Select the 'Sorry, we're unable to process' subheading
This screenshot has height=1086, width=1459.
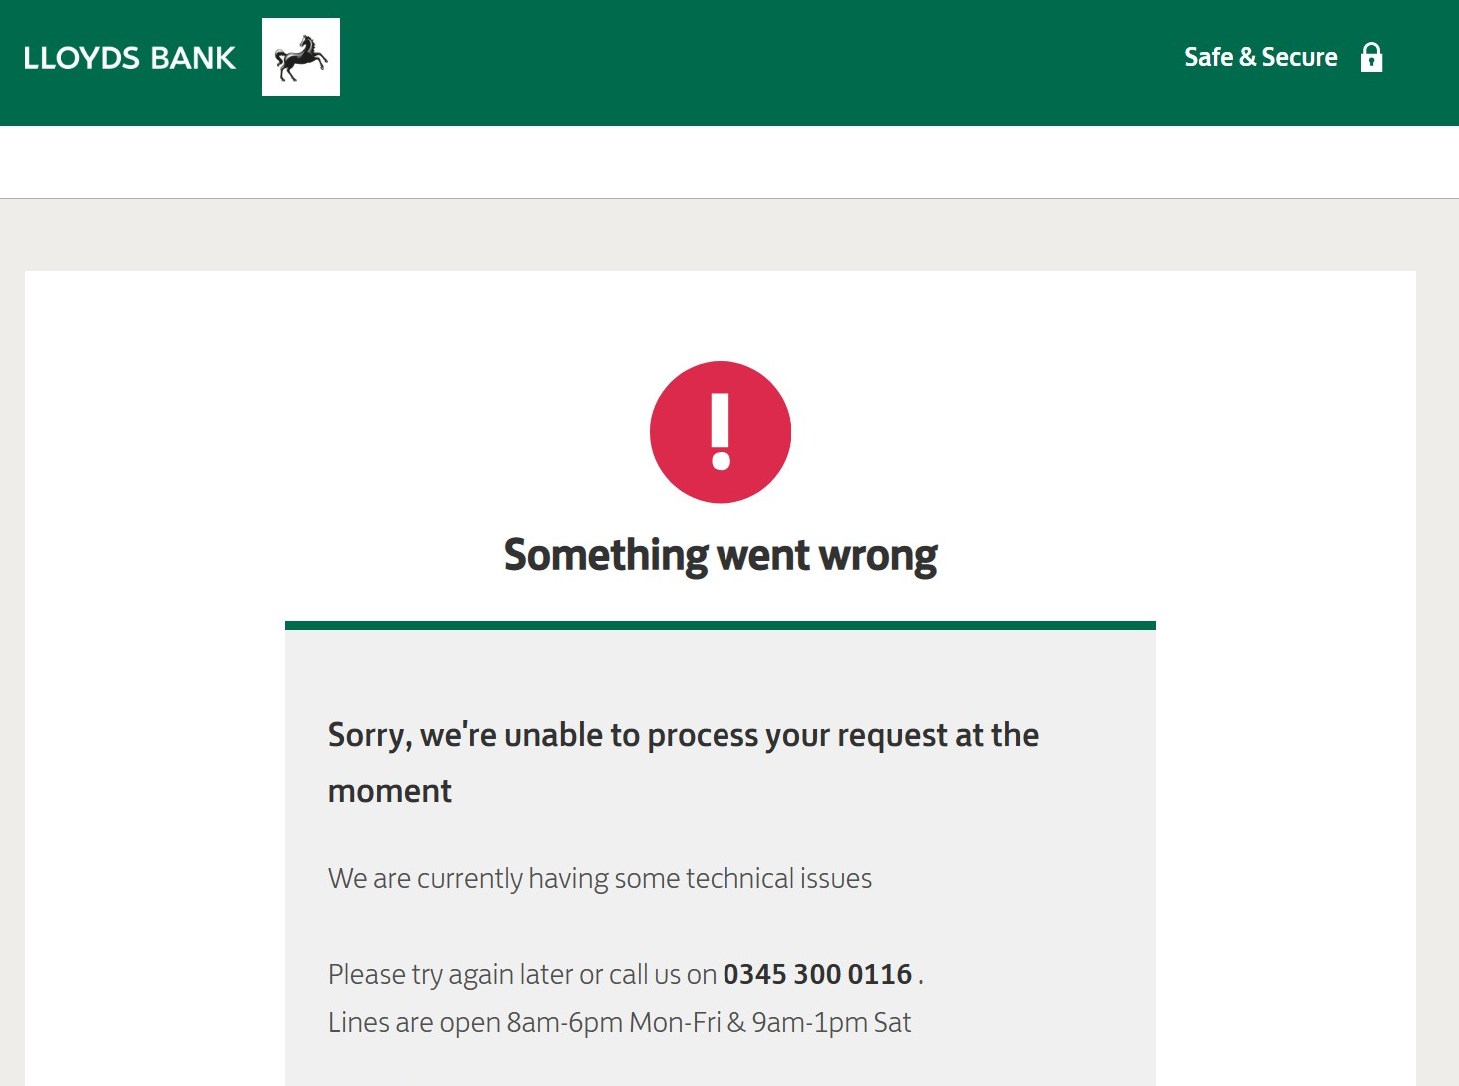click(683, 735)
